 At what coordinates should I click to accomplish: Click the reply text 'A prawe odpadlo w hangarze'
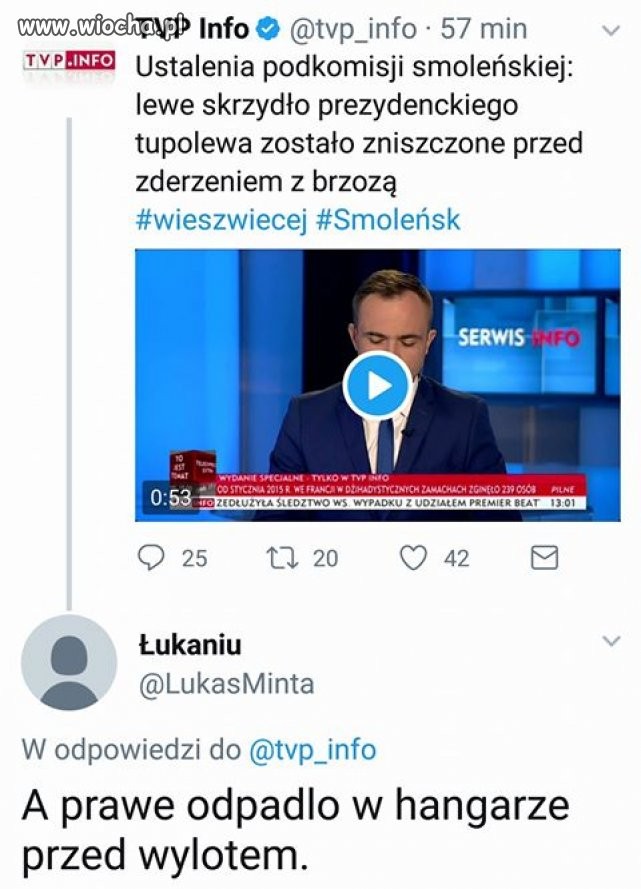(x=295, y=806)
